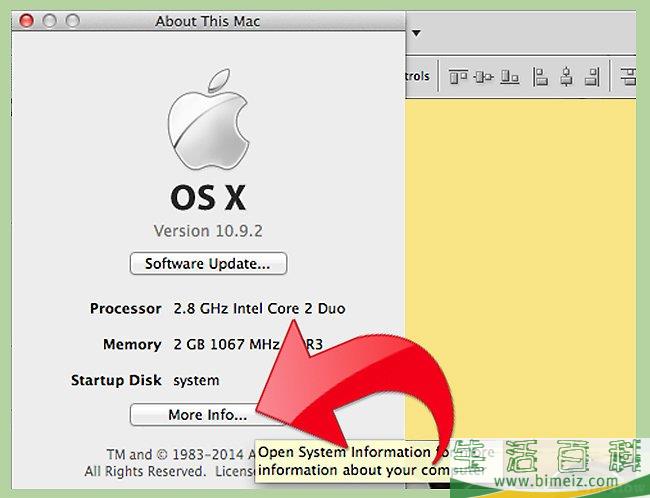Select the distribute top edges icon

click(x=628, y=77)
